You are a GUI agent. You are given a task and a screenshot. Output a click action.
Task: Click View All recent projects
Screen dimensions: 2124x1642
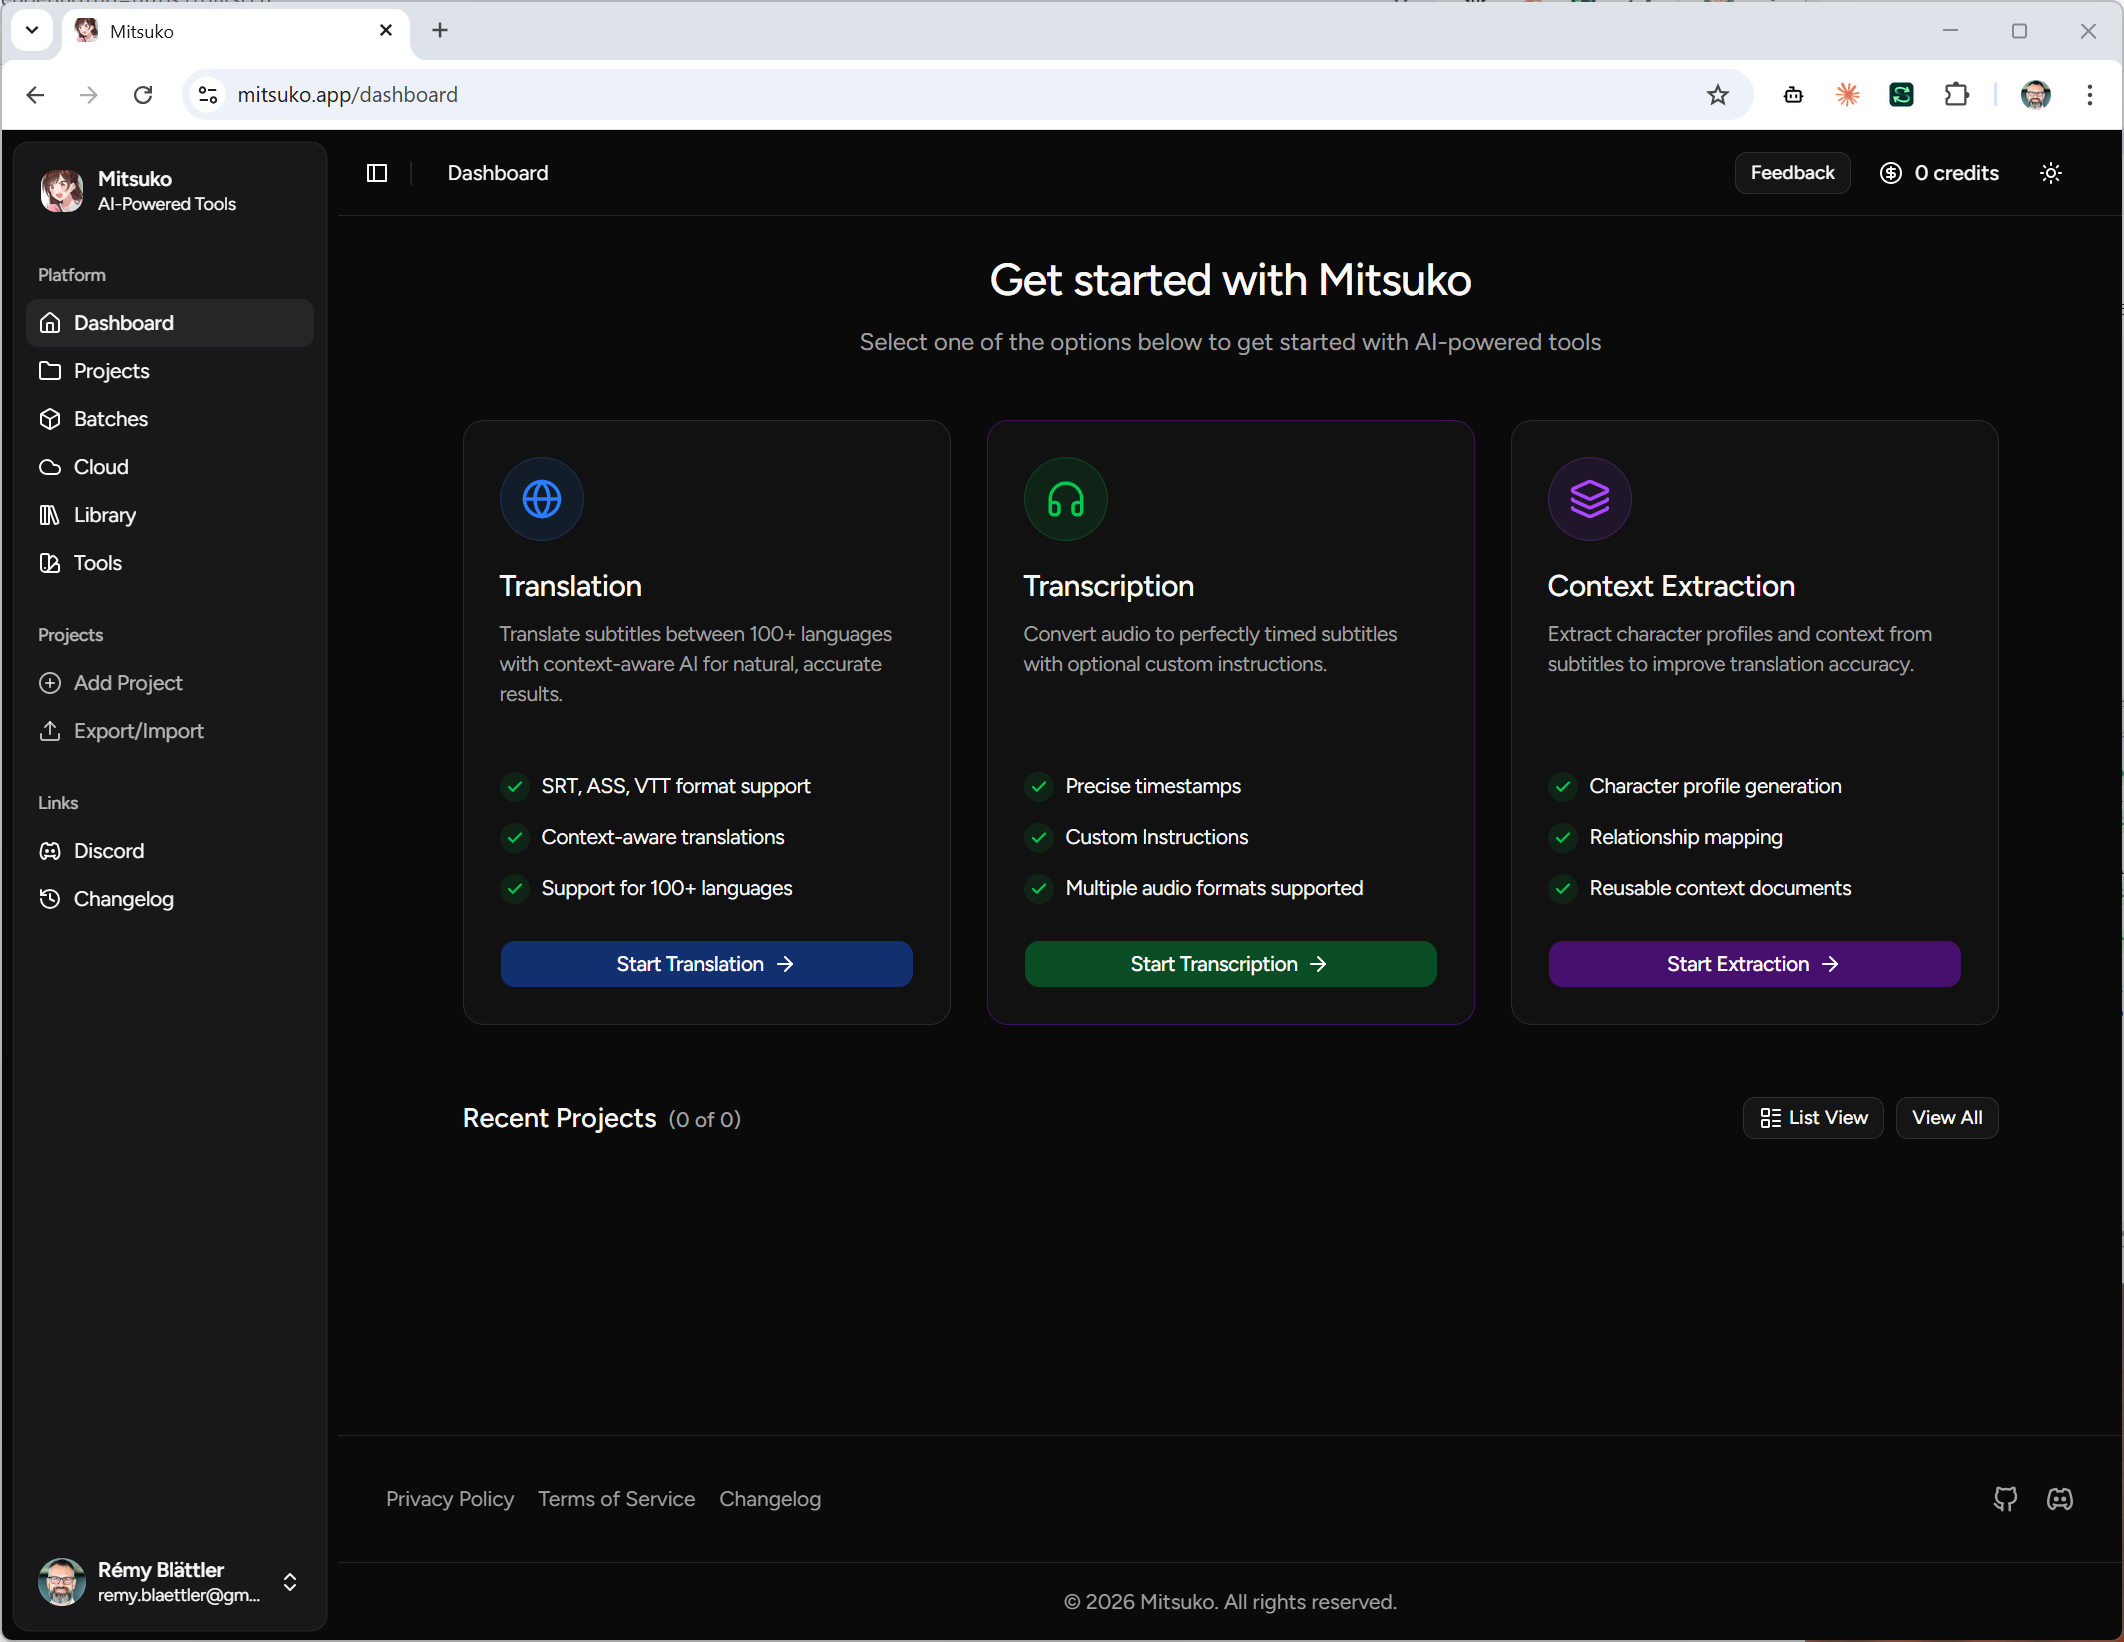tap(1947, 1118)
